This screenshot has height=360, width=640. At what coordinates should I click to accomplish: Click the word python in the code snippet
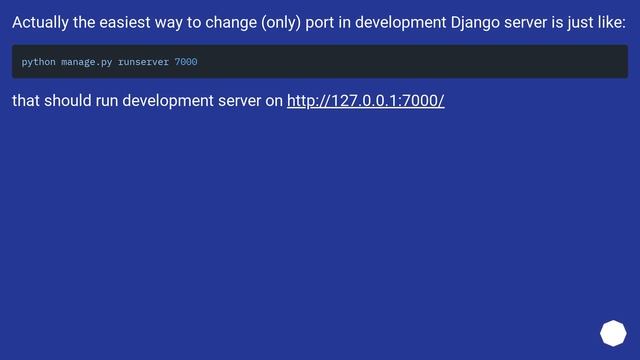(38, 62)
